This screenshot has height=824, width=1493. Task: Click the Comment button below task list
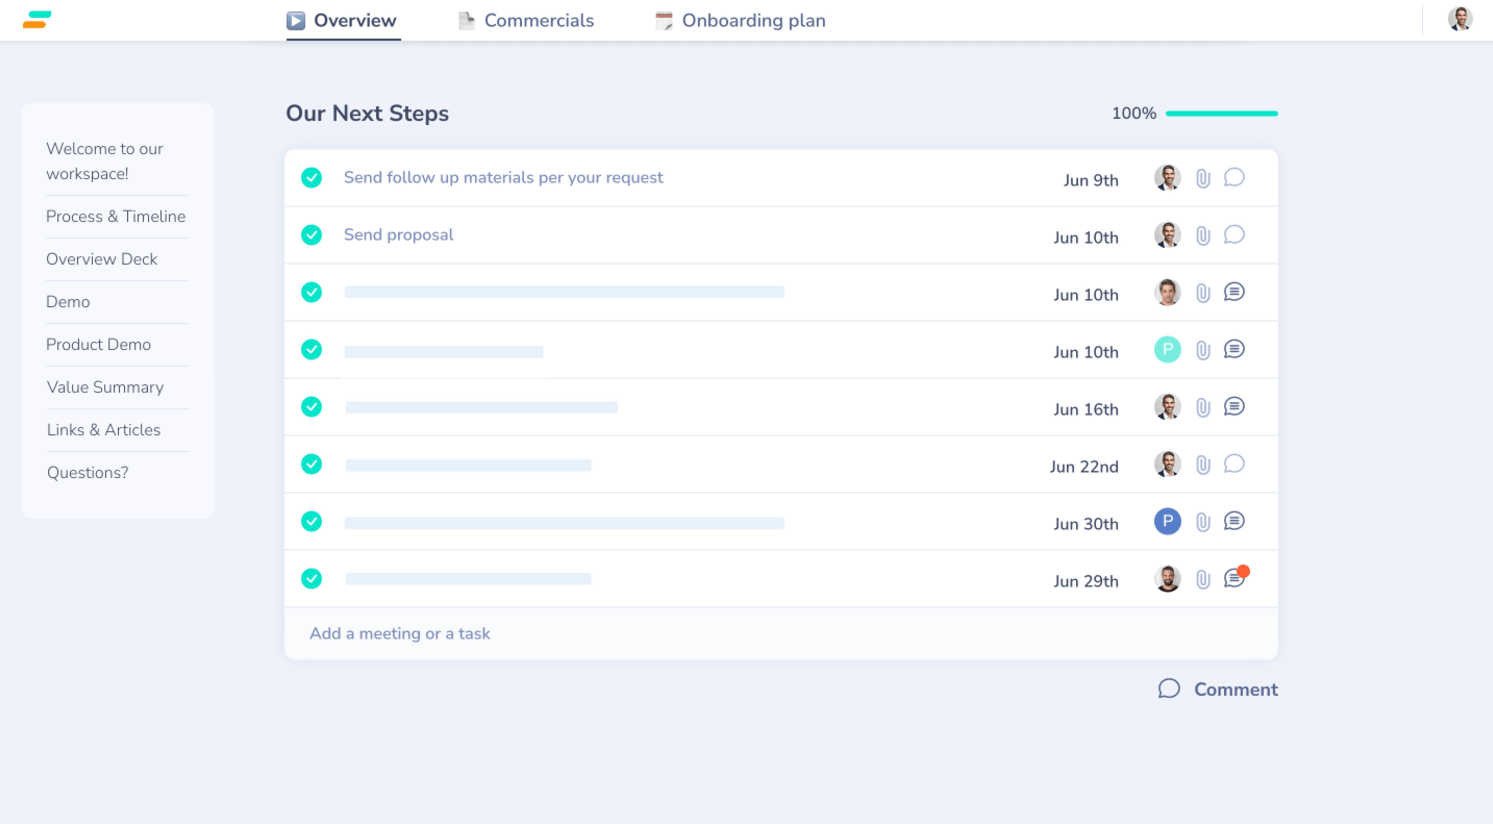[1218, 689]
